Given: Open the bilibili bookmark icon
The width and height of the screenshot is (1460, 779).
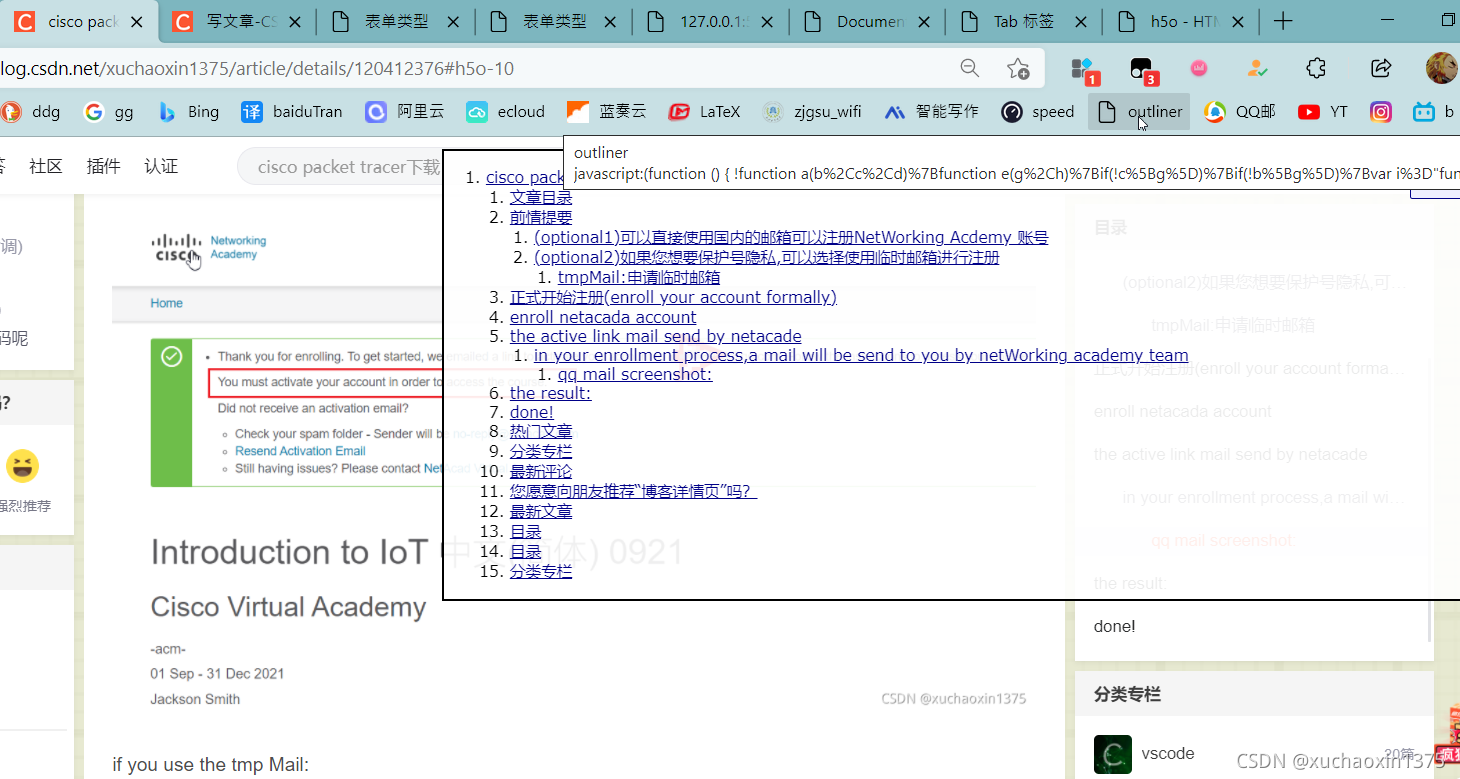Looking at the screenshot, I should tap(1424, 112).
